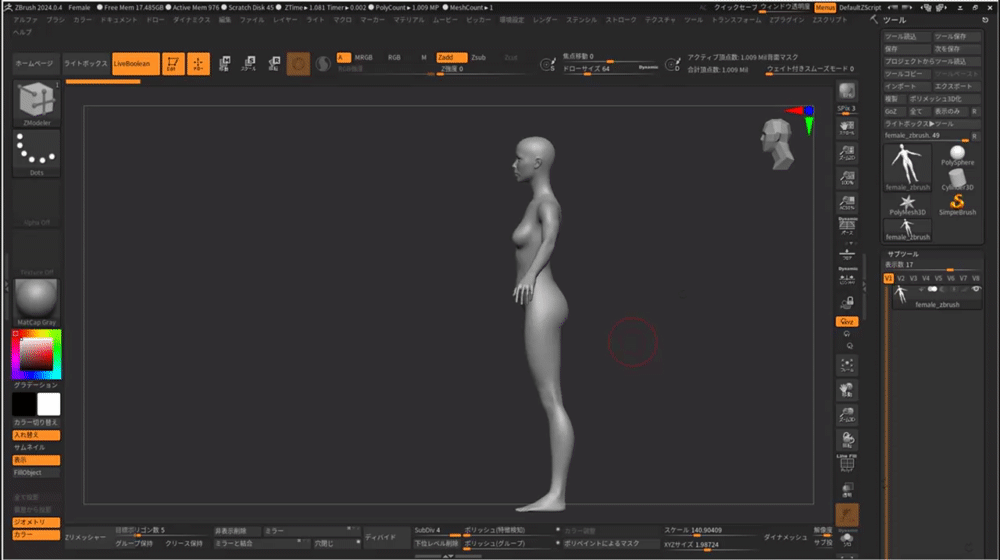Toggle the Menus button in title bar
Screen dimensions: 1000x560
825,8
